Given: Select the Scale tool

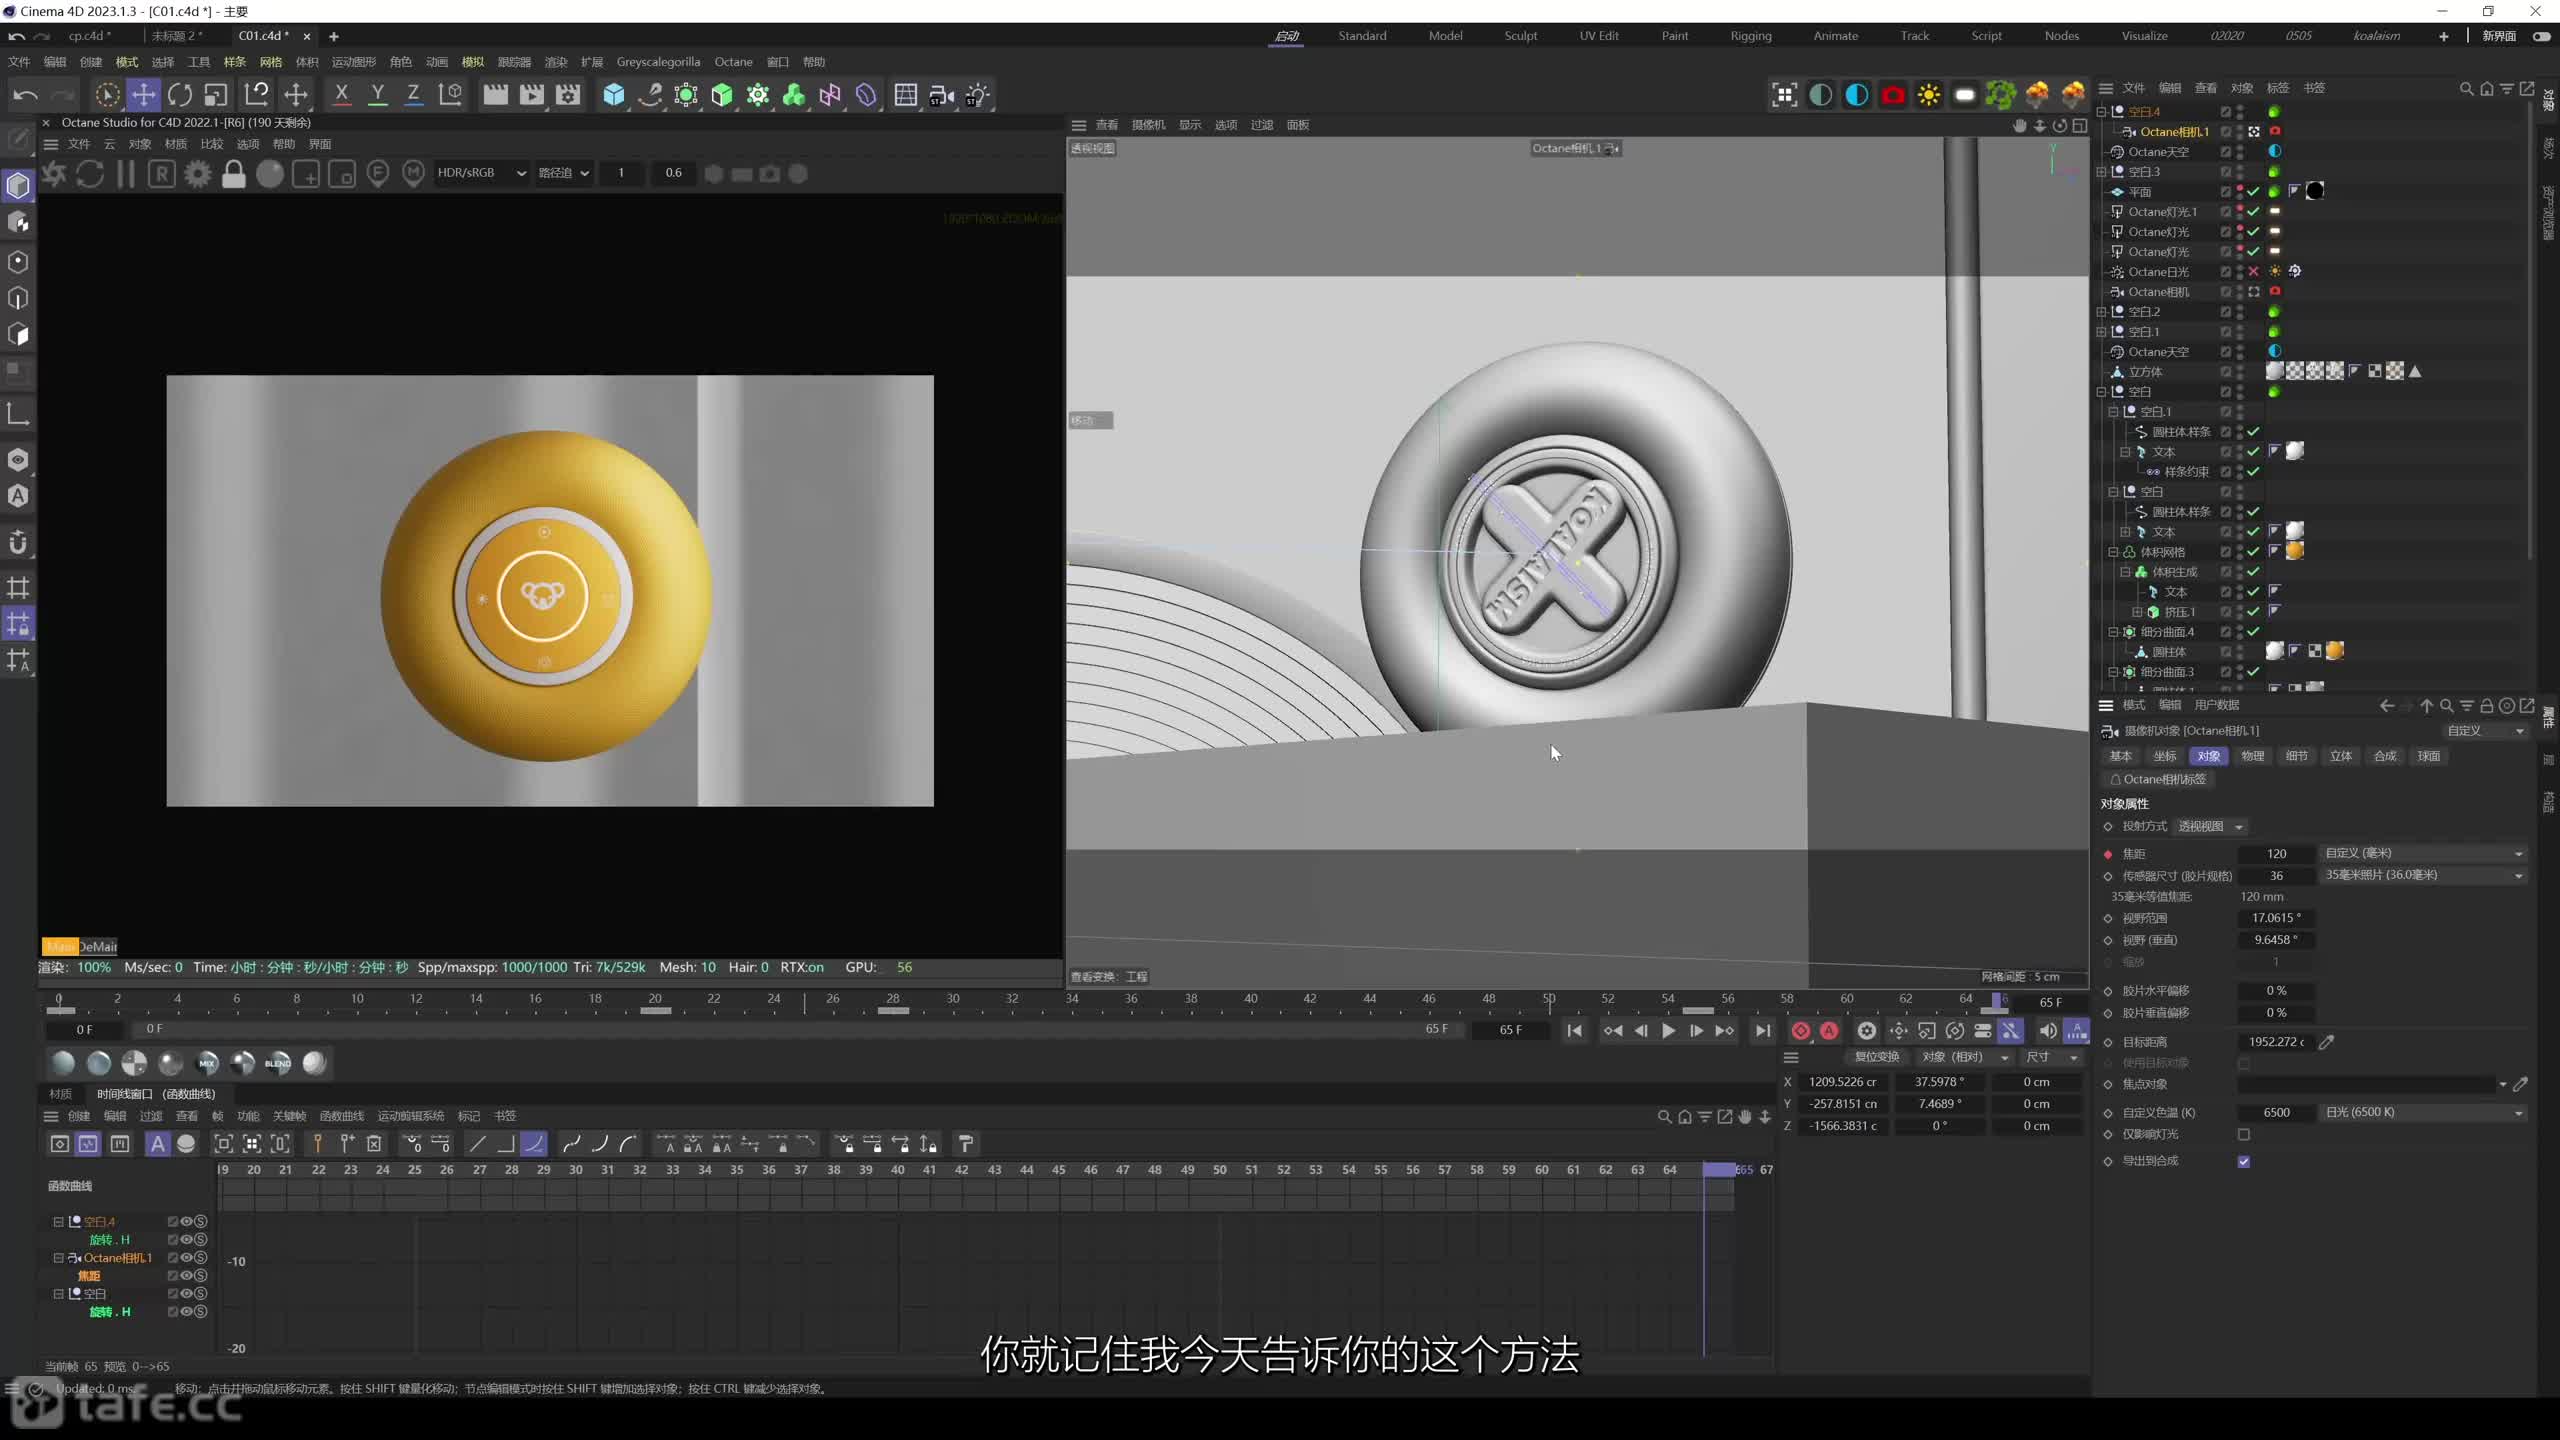Looking at the screenshot, I should pos(216,95).
